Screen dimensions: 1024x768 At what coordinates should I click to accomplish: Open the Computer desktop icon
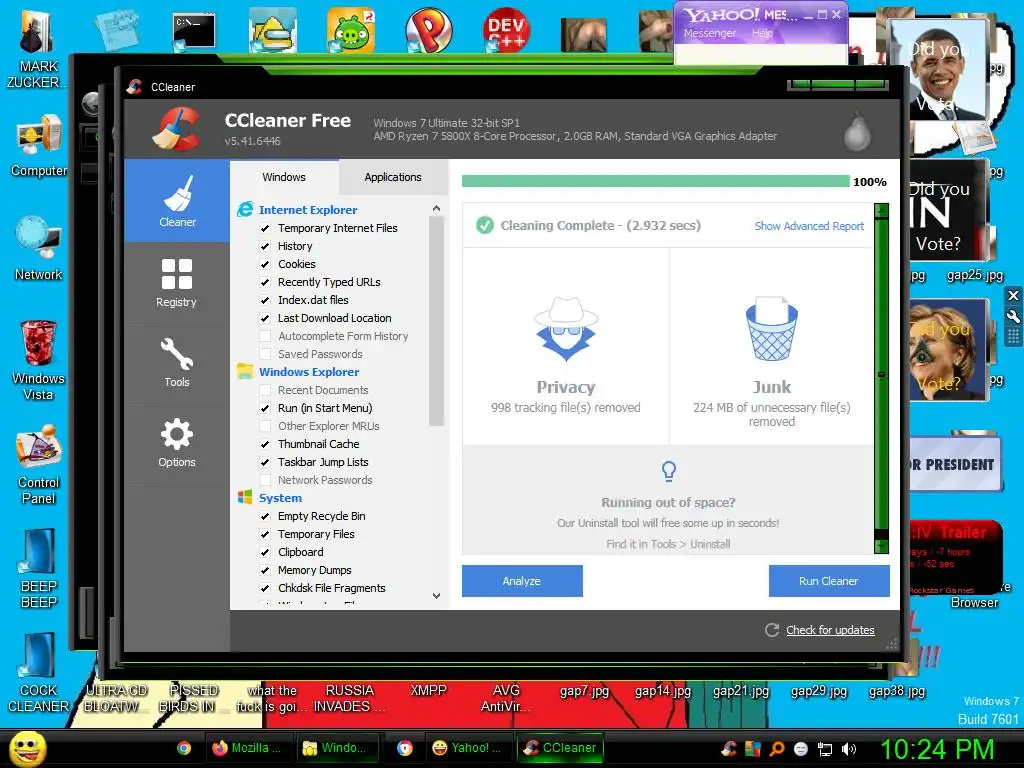click(39, 146)
